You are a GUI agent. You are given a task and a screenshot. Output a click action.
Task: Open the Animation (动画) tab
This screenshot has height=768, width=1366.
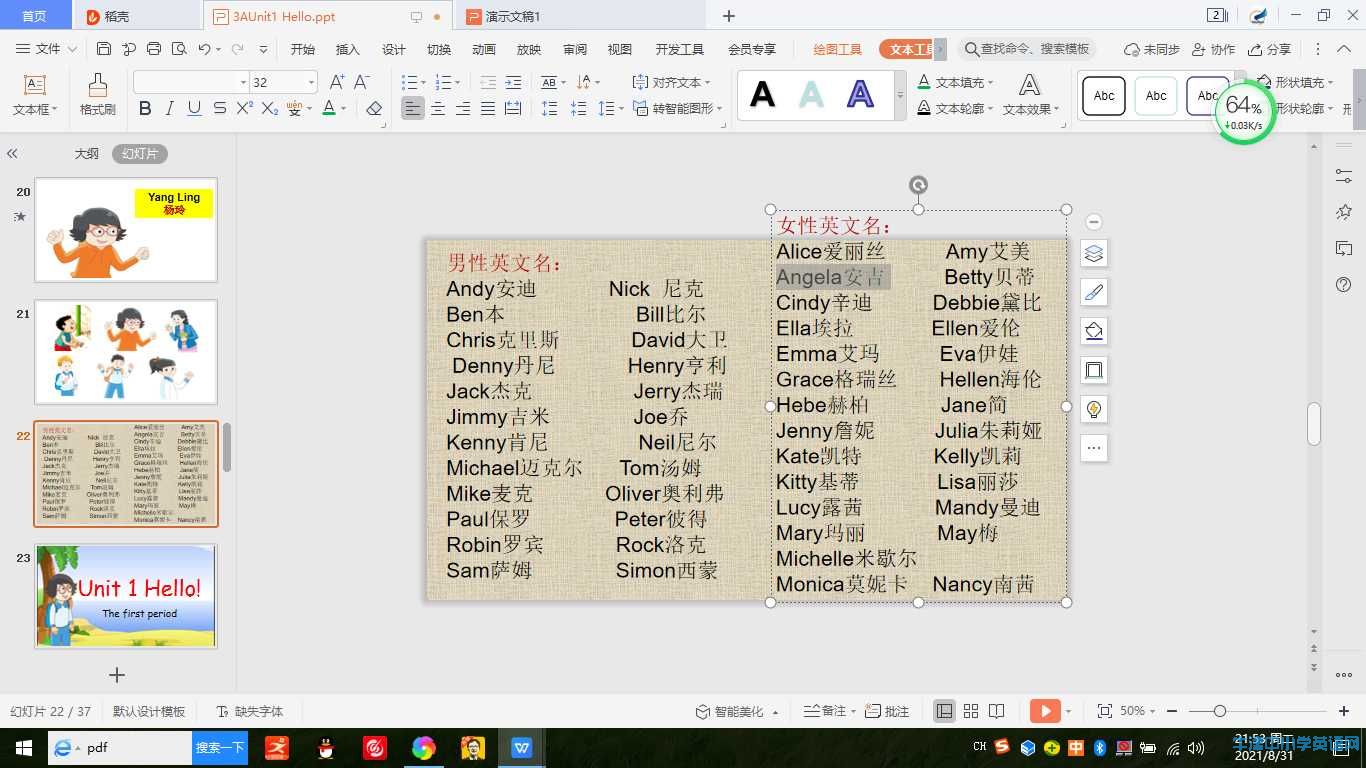click(484, 49)
